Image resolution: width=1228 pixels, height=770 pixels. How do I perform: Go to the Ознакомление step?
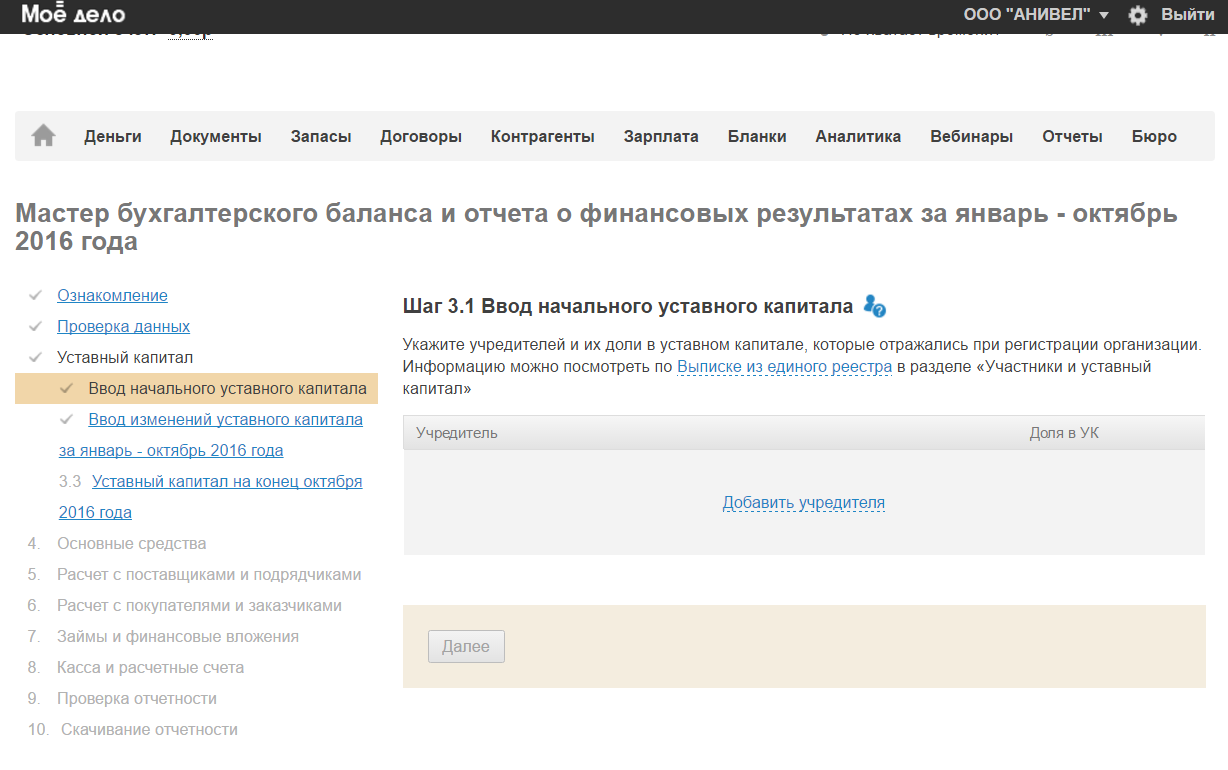pyautogui.click(x=112, y=296)
